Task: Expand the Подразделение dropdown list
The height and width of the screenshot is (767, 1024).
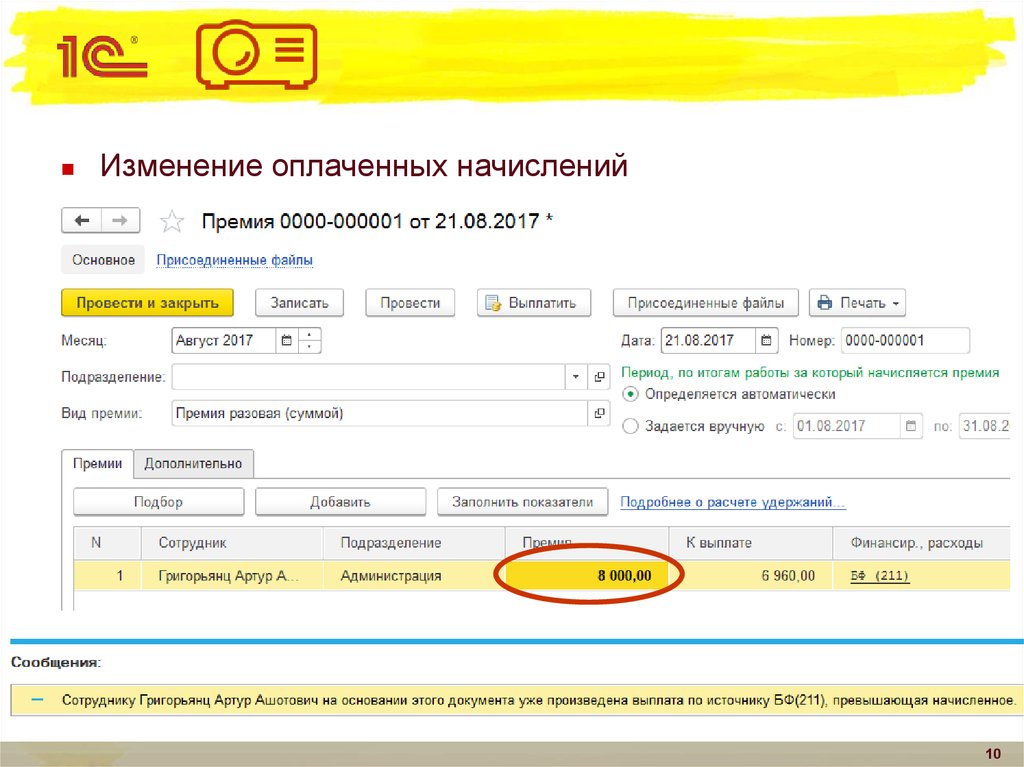Action: pyautogui.click(x=576, y=377)
